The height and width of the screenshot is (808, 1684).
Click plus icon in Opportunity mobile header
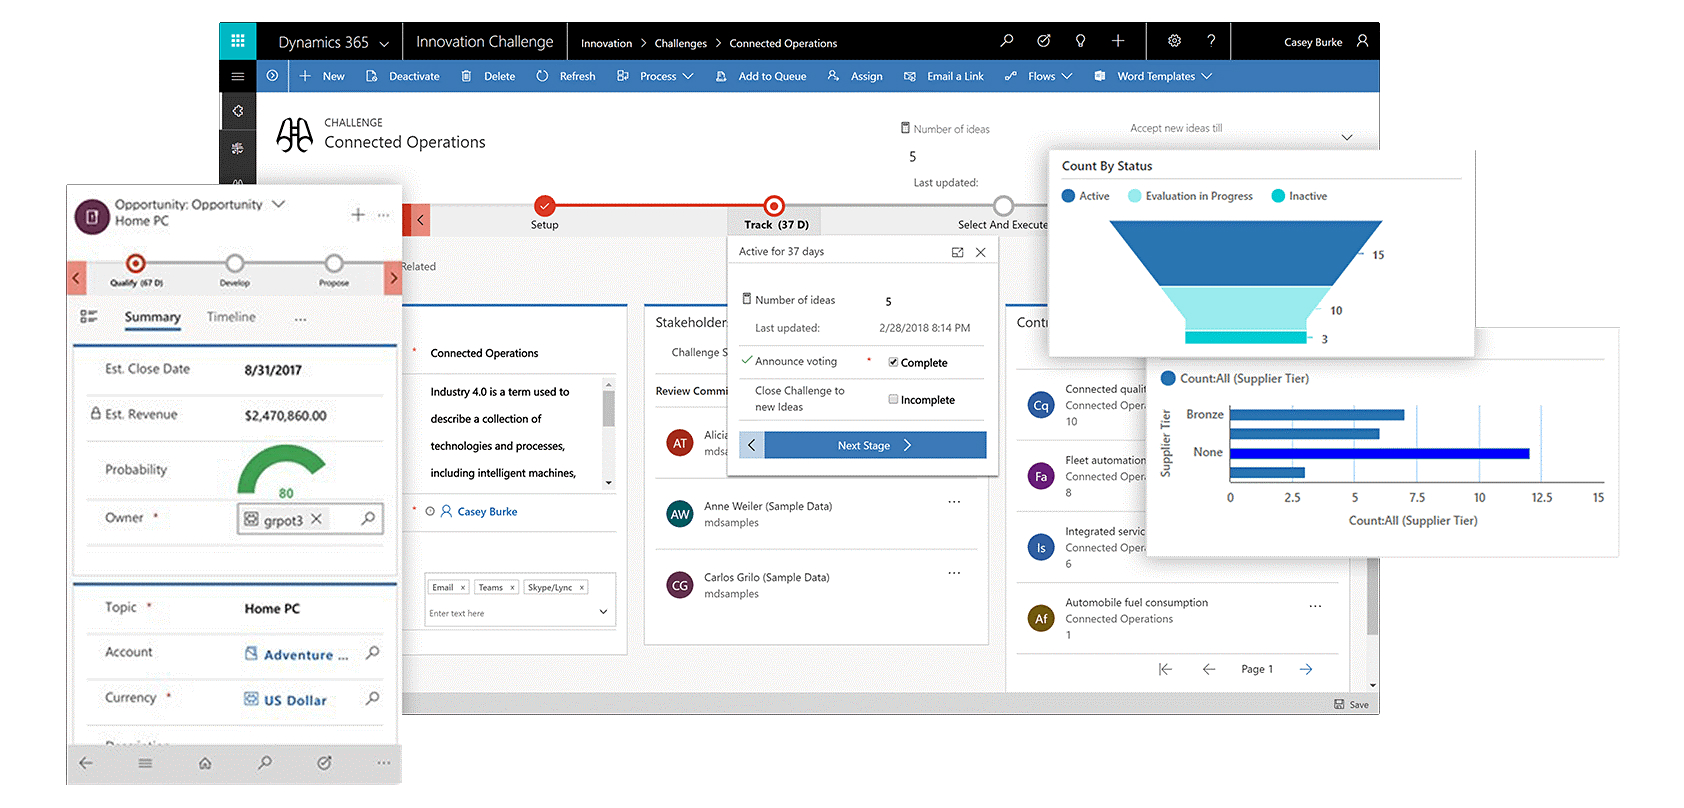tap(358, 214)
